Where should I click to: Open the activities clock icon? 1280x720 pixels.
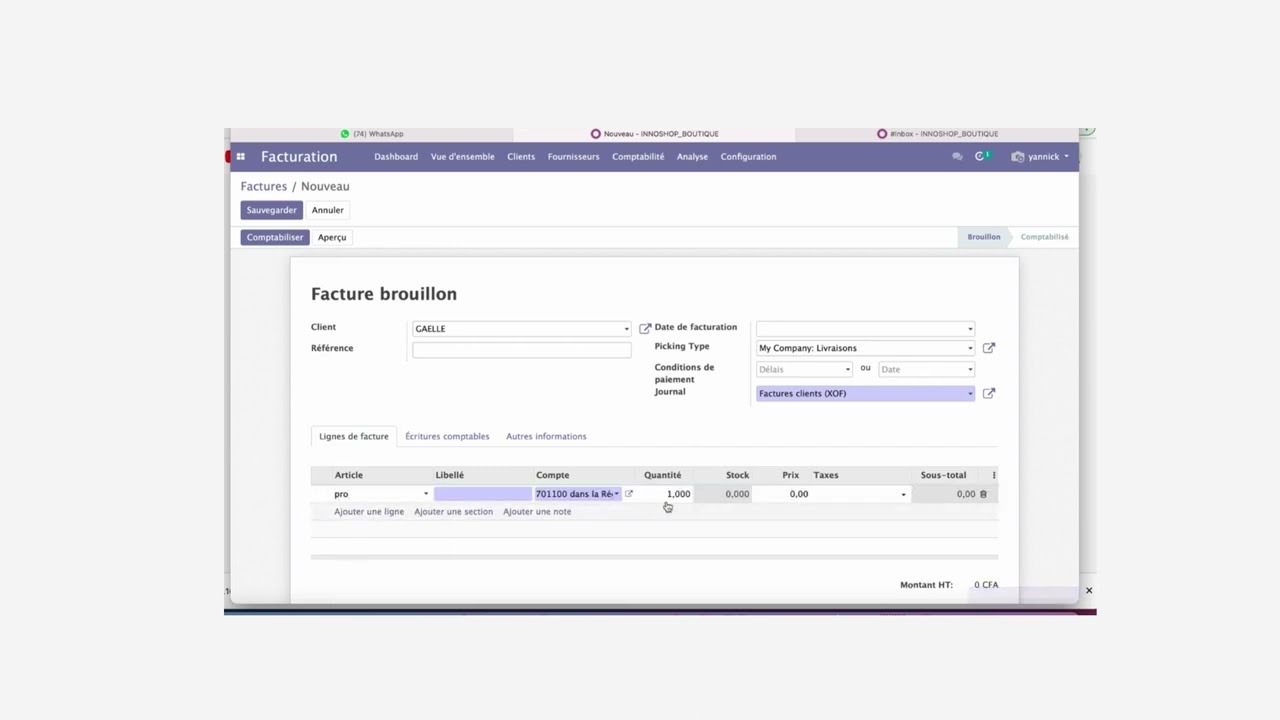click(982, 156)
